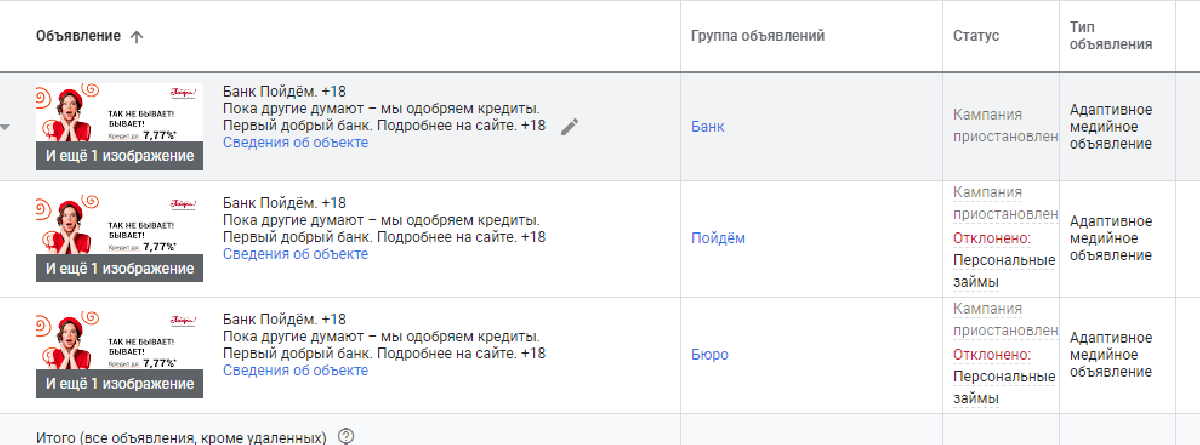Open Сведения об объекте link in the Бюро row
The height and width of the screenshot is (445, 1200).
pyautogui.click(x=295, y=370)
